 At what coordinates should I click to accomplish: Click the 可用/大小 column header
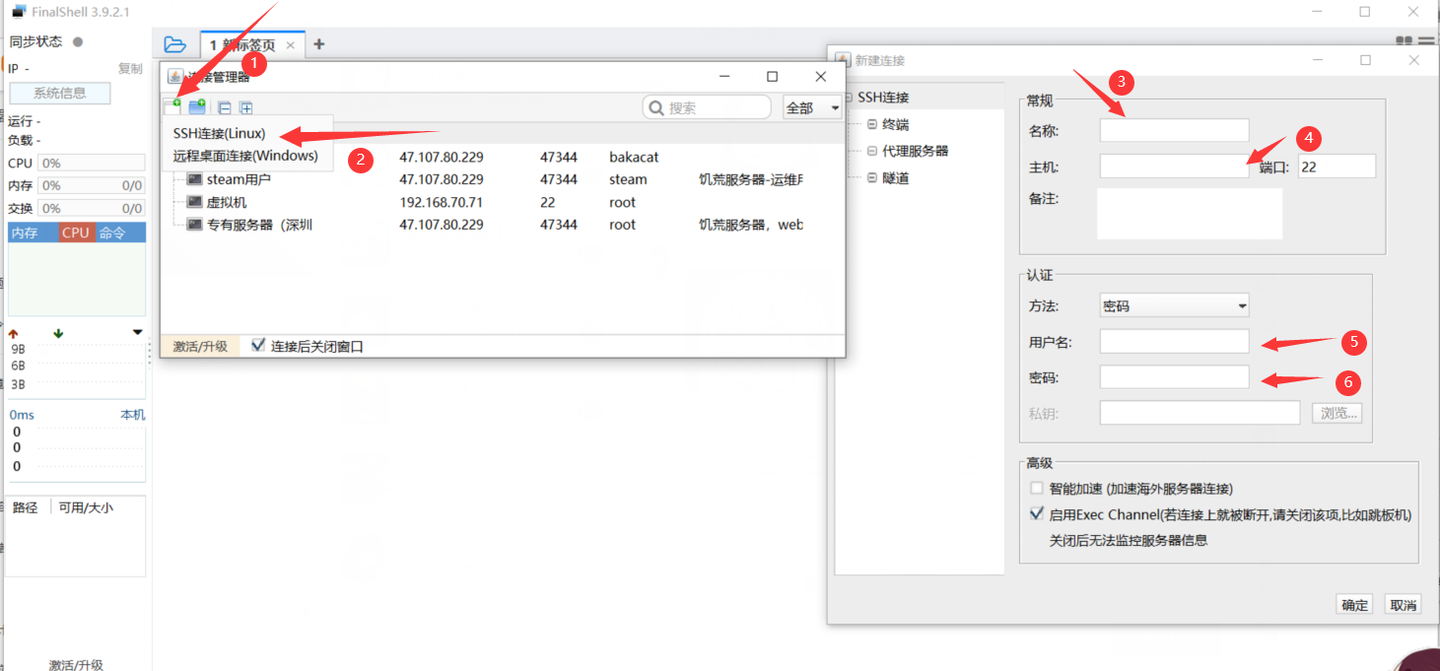86,507
